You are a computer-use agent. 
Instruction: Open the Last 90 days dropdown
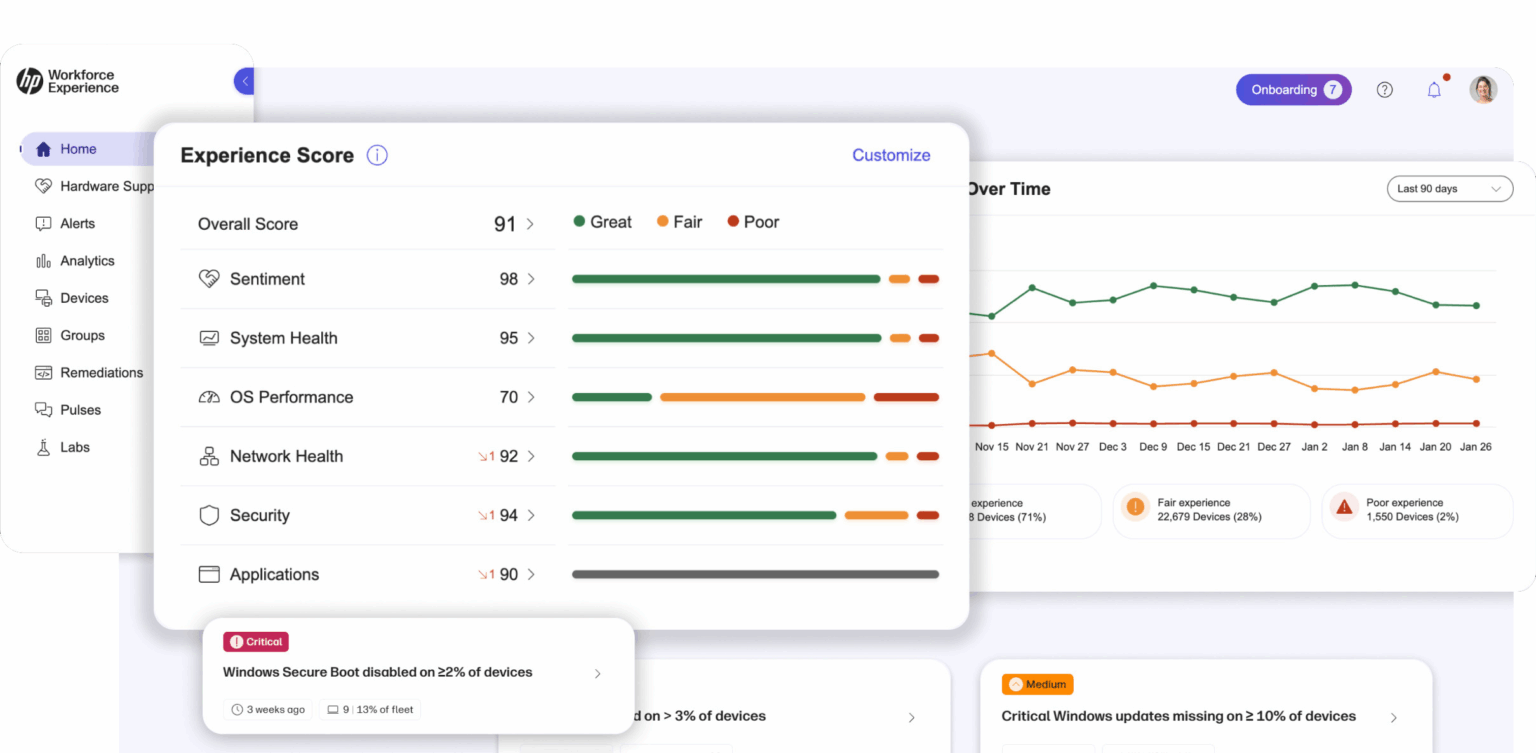[x=1449, y=189]
